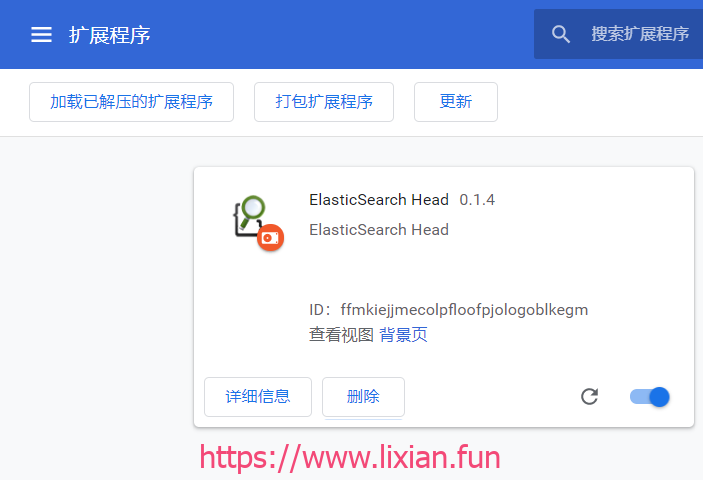
Task: Click 加载已解压的扩展程序 button
Action: 131,102
